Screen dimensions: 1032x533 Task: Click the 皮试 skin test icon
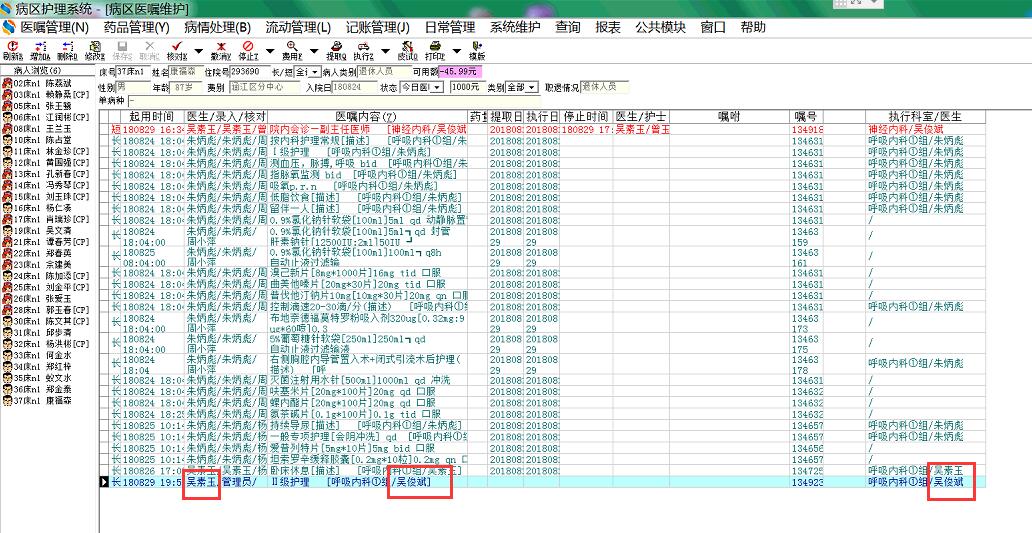tap(407, 46)
